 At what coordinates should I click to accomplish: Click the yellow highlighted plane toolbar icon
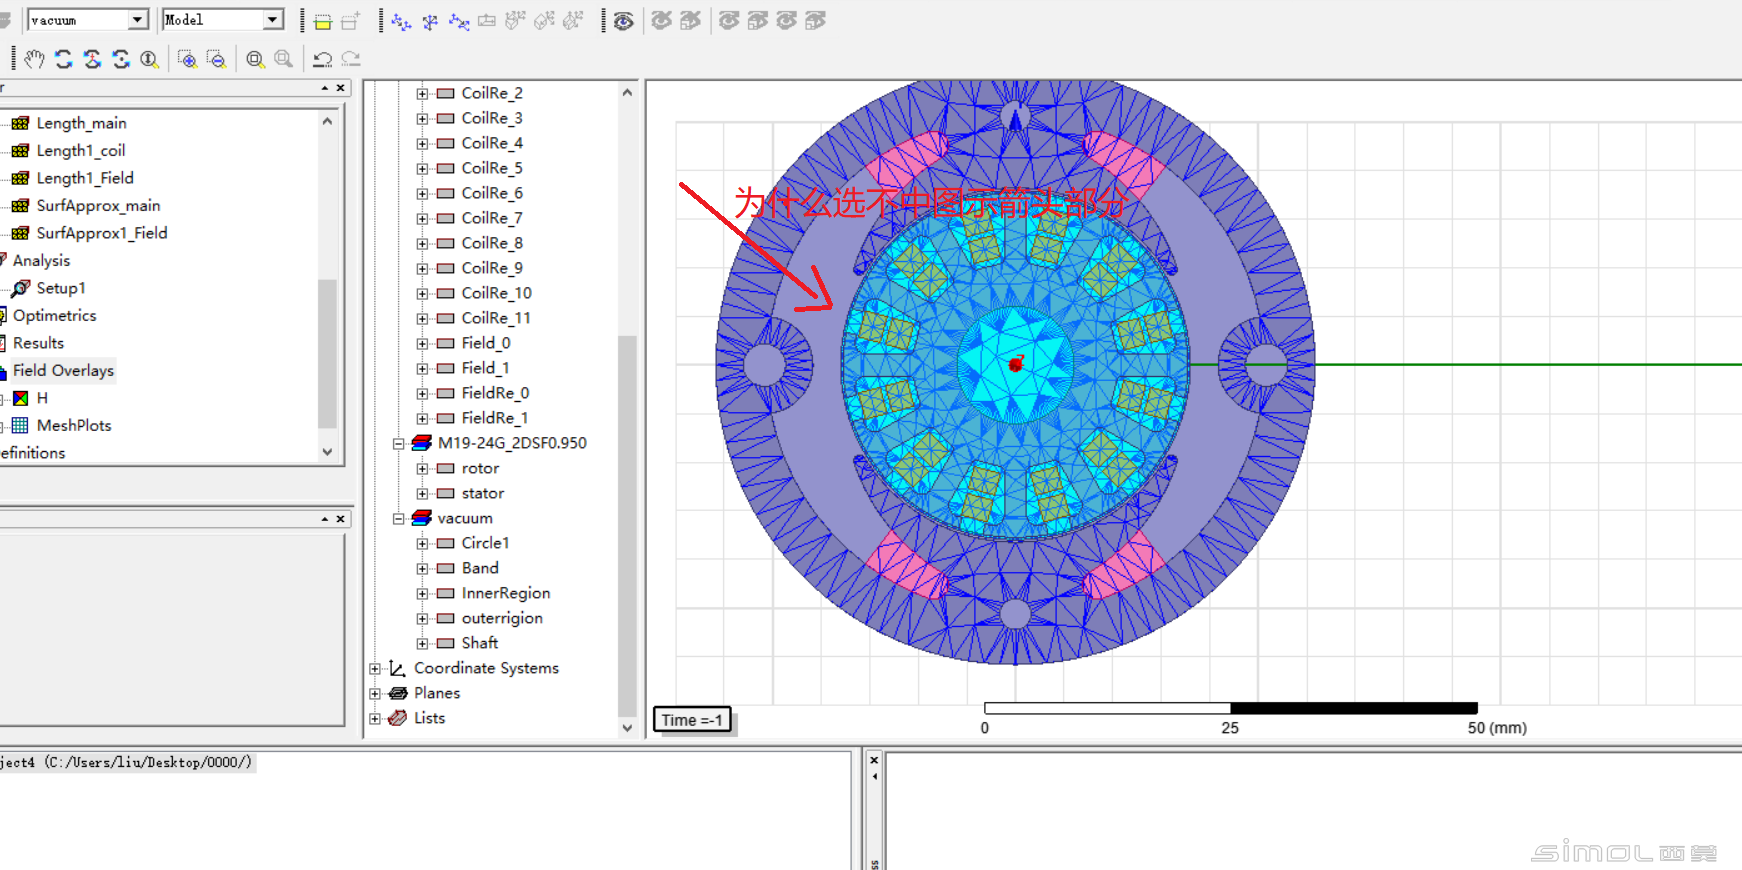pos(322,21)
